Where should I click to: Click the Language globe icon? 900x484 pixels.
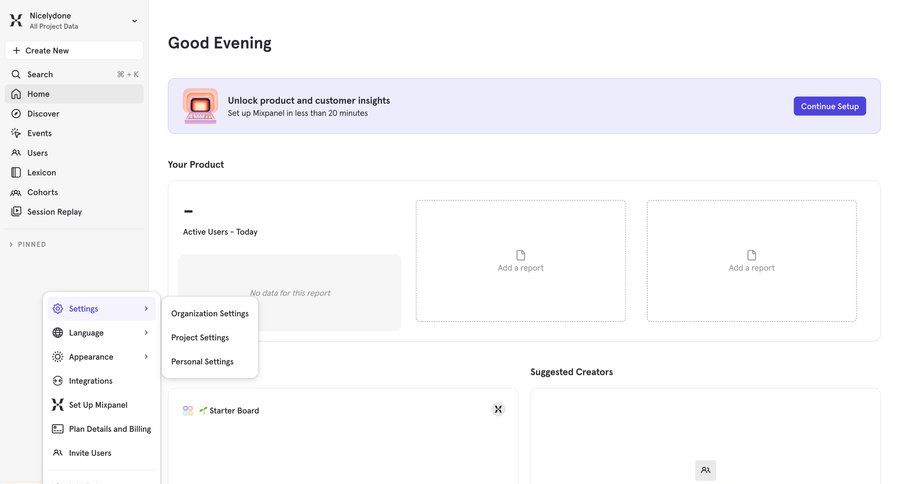tap(57, 332)
